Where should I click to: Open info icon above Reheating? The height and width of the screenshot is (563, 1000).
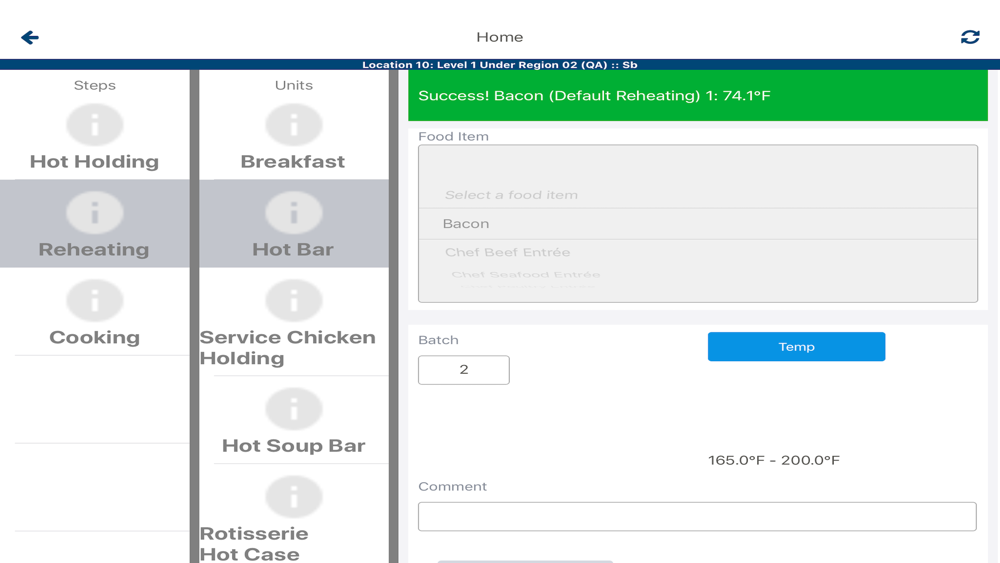click(x=94, y=213)
